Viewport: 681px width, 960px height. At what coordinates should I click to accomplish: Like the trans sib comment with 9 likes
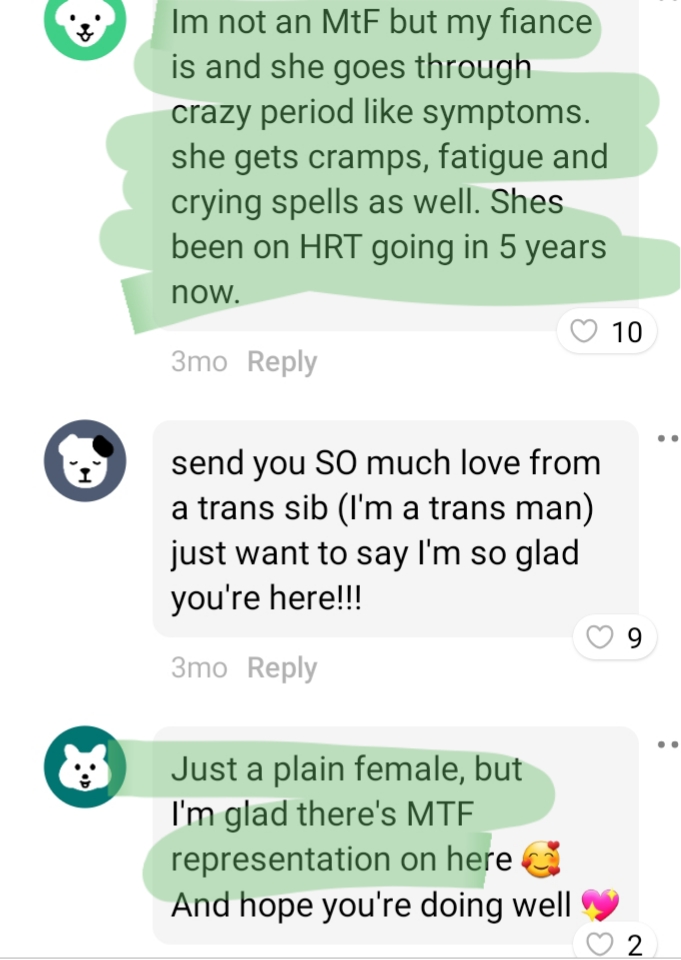click(x=614, y=637)
